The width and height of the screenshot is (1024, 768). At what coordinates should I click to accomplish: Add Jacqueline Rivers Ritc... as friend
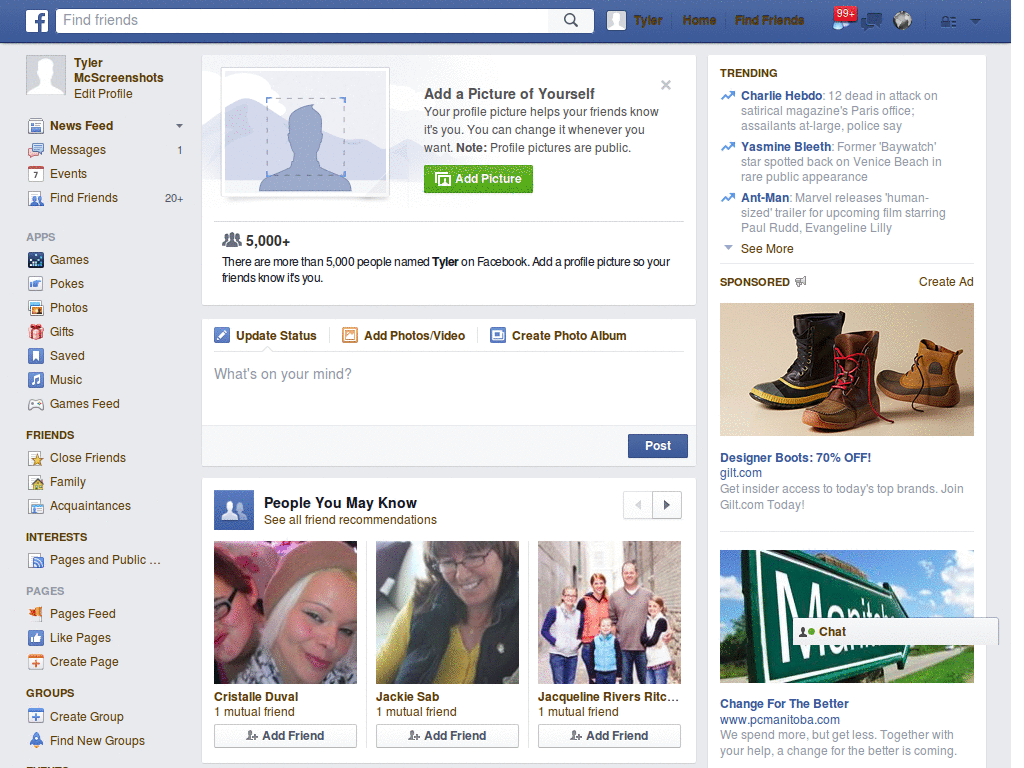click(609, 736)
